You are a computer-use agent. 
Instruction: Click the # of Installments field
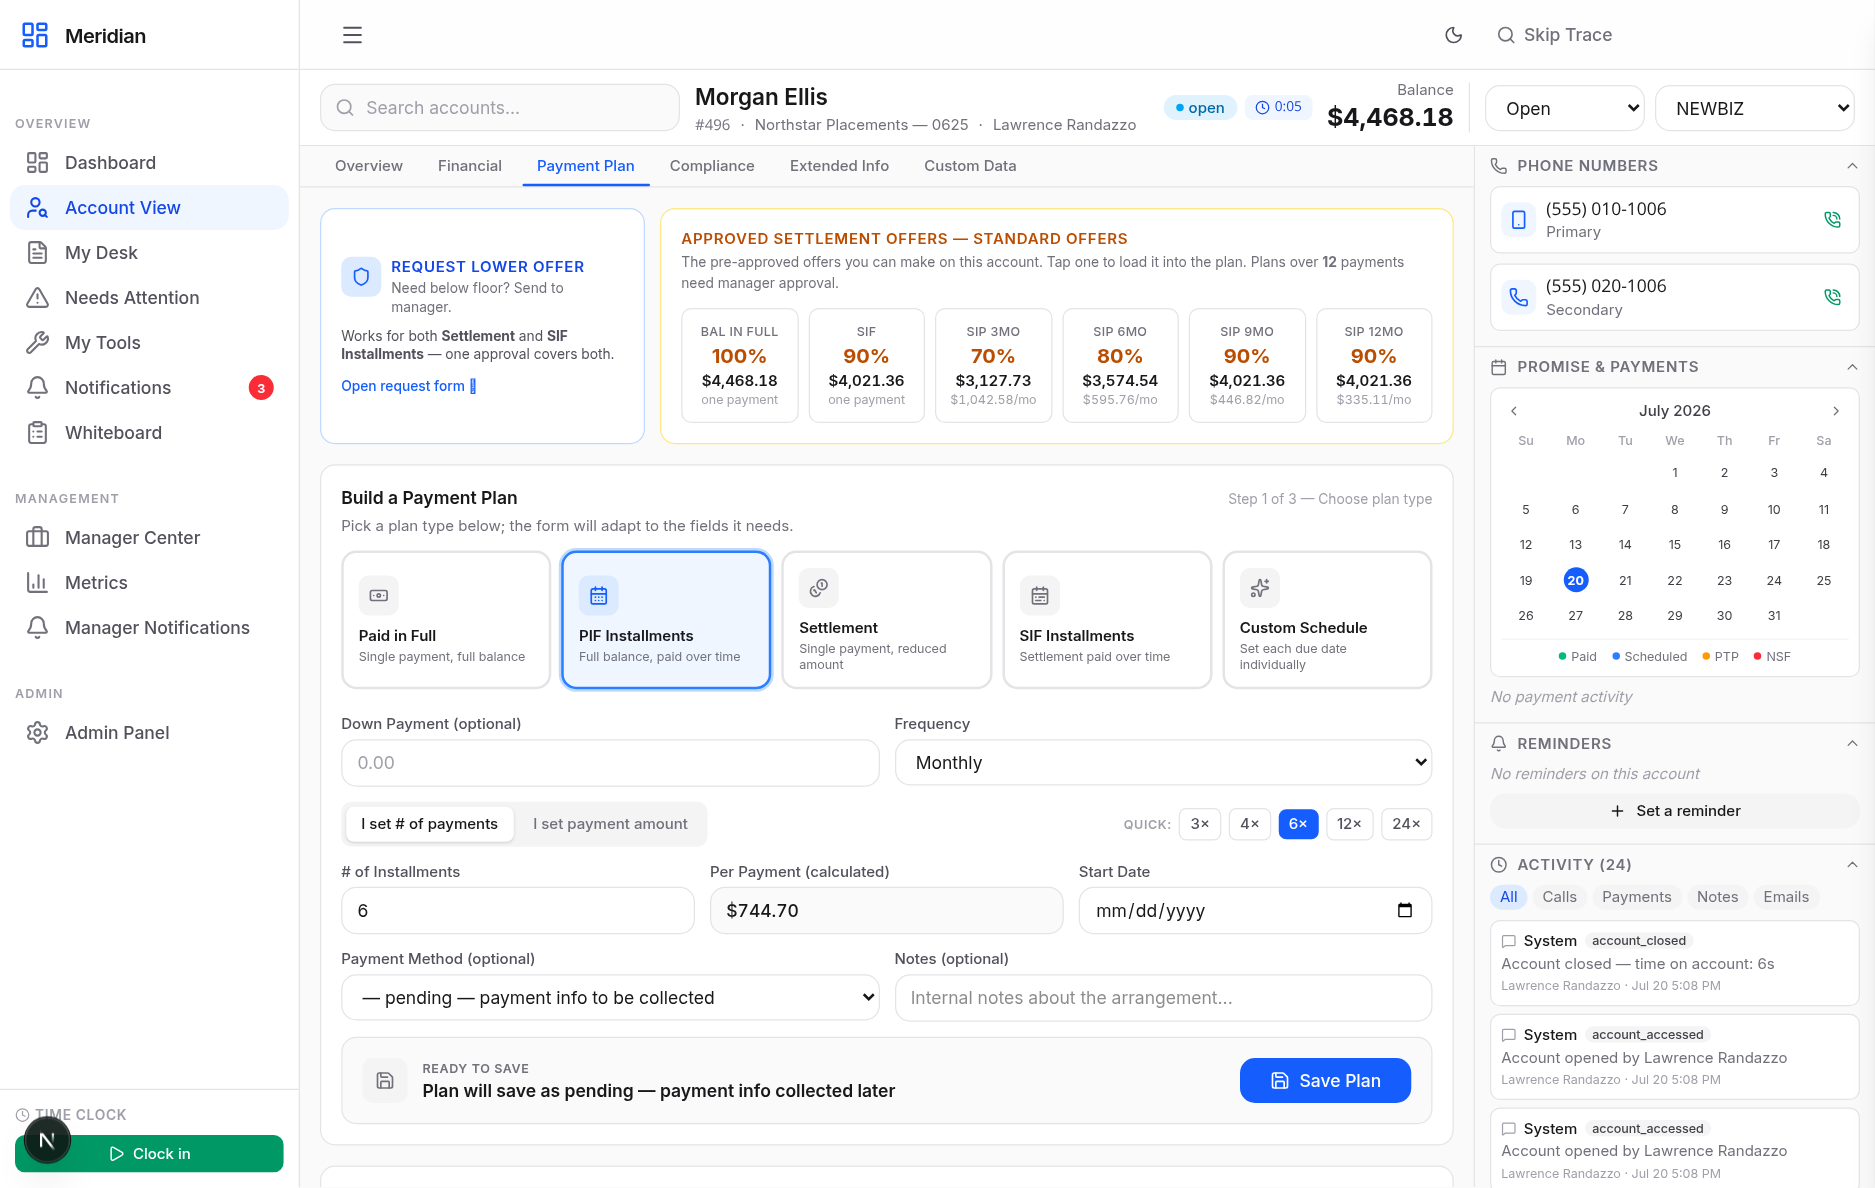click(518, 911)
